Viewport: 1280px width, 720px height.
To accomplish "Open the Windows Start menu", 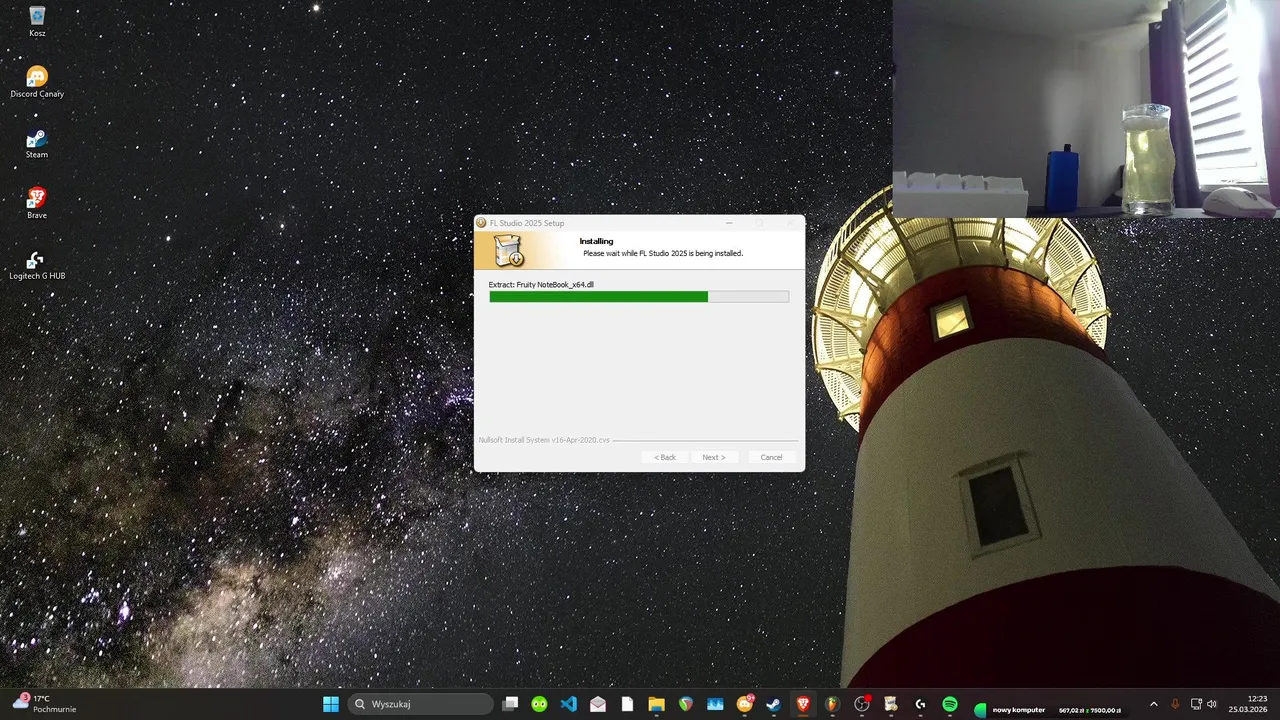I will coord(331,704).
